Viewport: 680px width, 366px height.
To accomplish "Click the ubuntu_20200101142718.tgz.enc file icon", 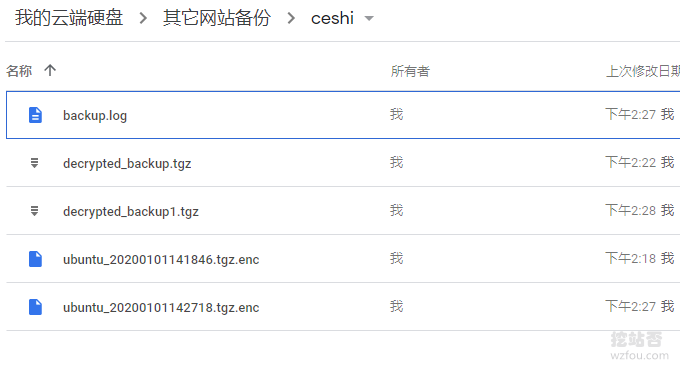I will (35, 307).
